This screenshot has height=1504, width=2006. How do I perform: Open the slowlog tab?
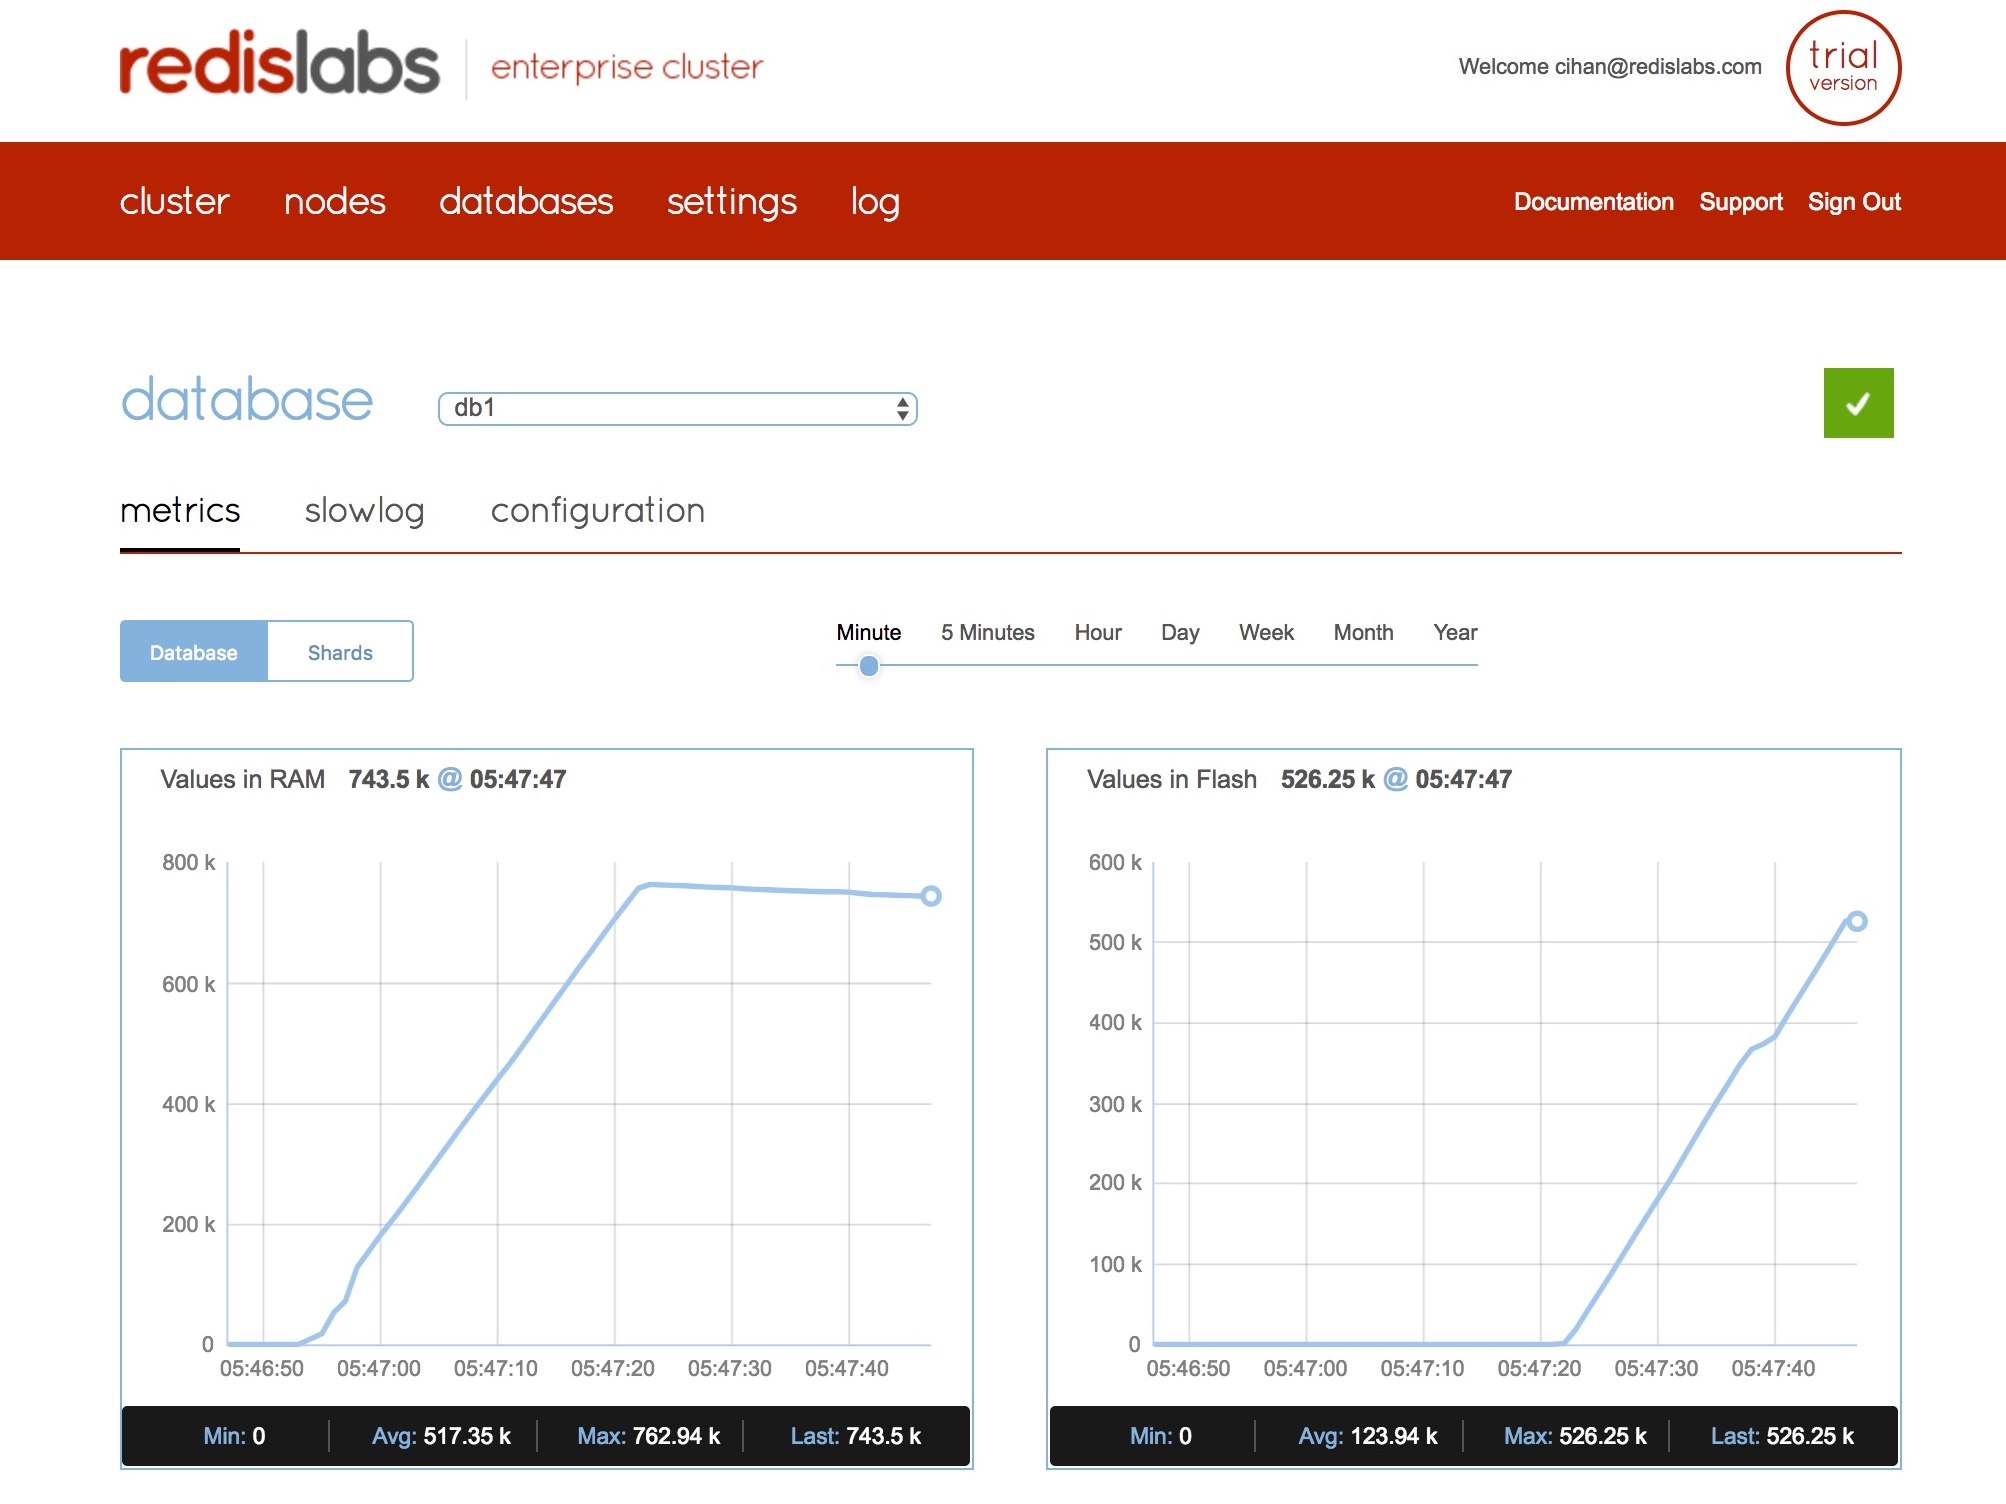click(x=364, y=511)
